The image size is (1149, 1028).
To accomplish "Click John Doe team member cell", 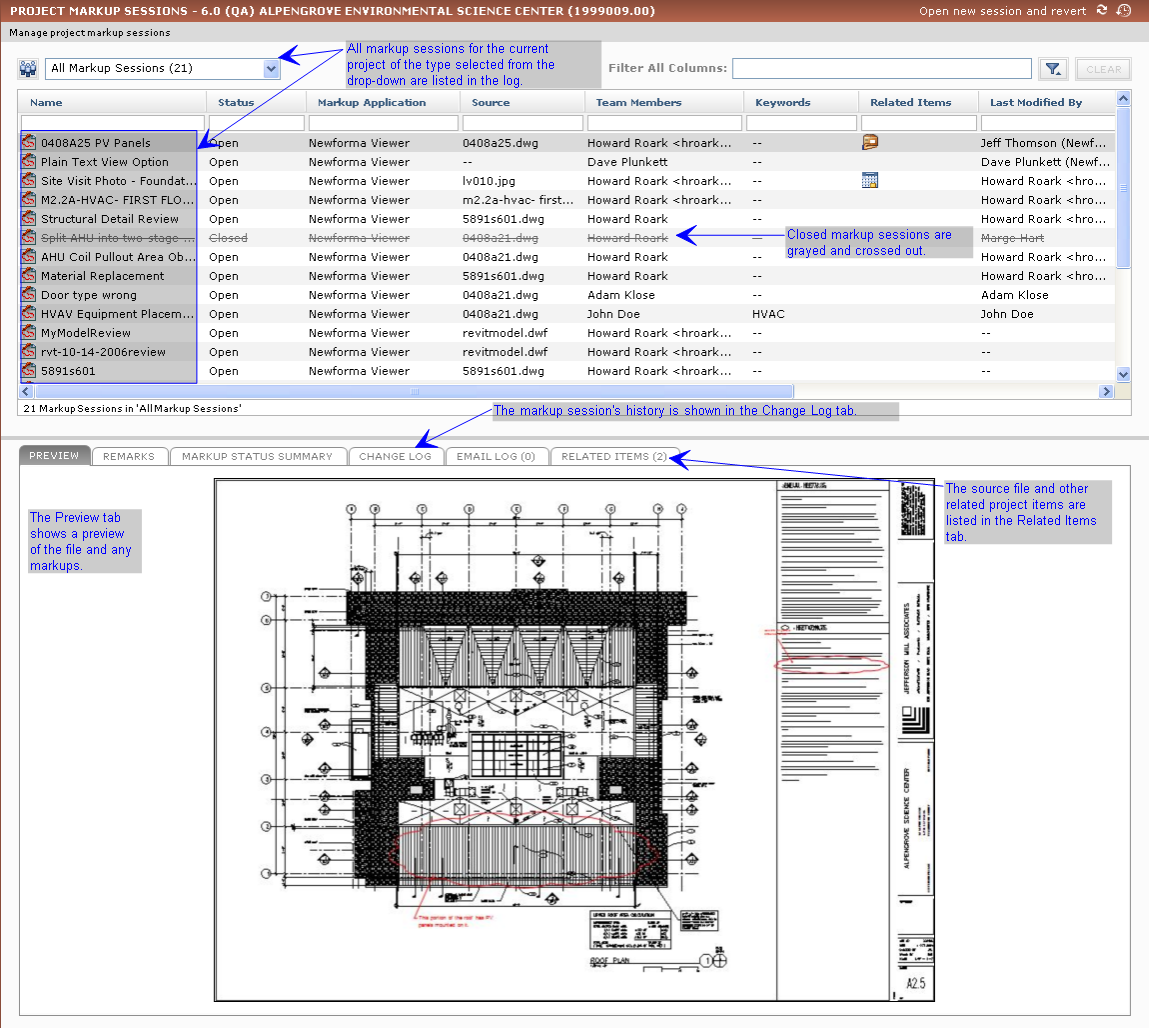I will (613, 314).
